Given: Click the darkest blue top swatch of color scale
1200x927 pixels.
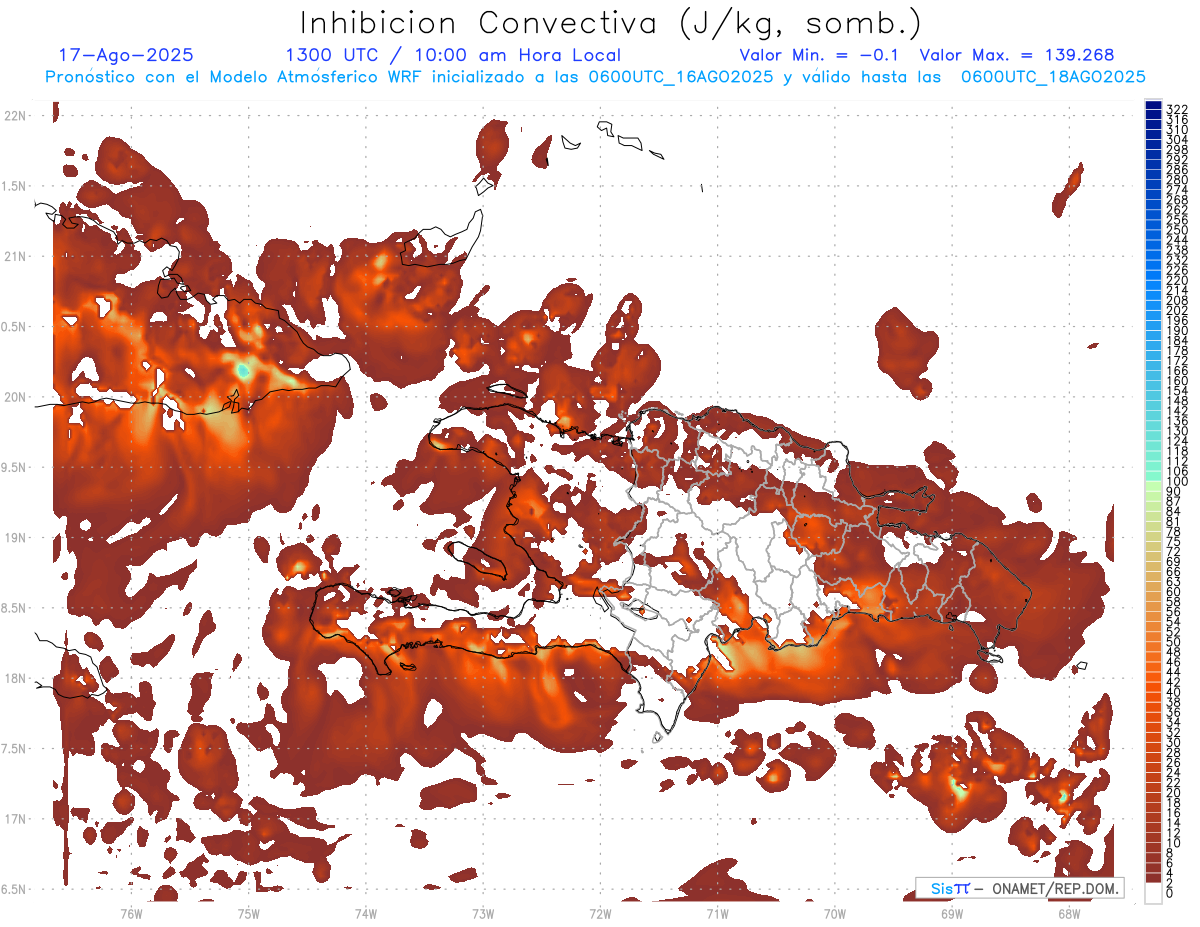Looking at the screenshot, I should point(1154,105).
